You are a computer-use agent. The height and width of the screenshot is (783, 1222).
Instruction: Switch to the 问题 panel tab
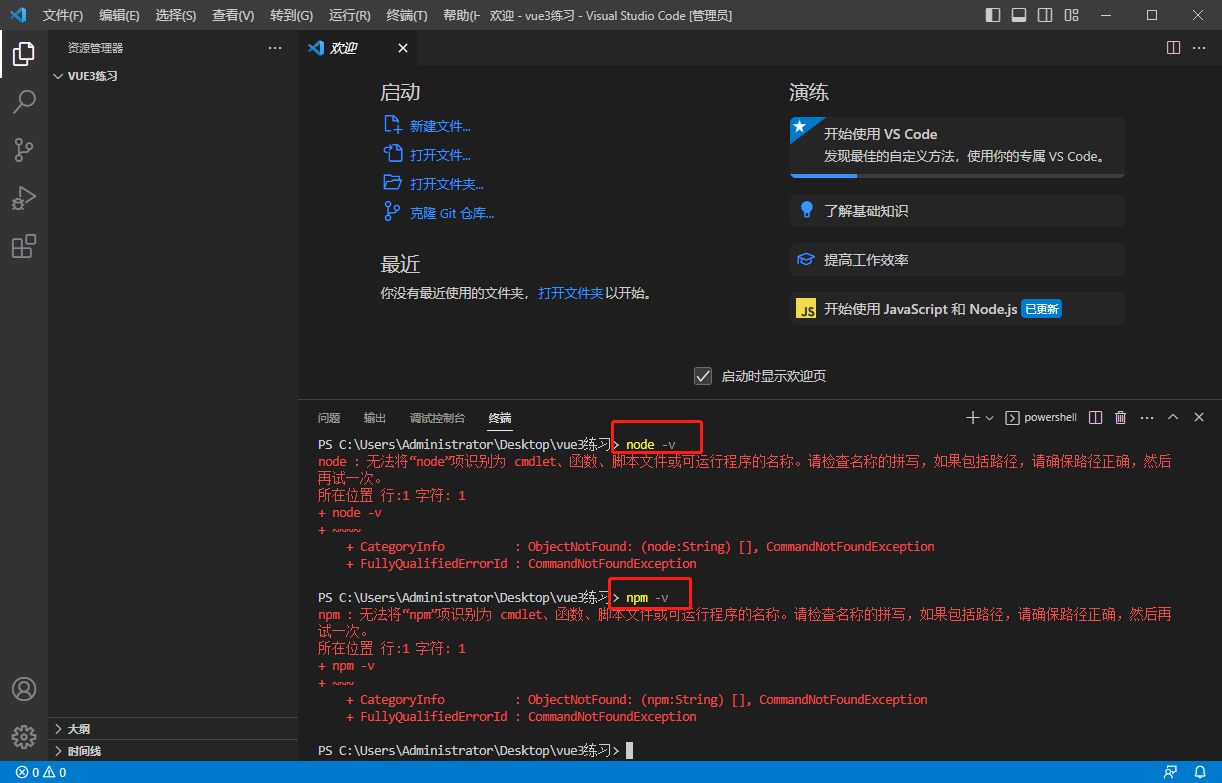[329, 418]
